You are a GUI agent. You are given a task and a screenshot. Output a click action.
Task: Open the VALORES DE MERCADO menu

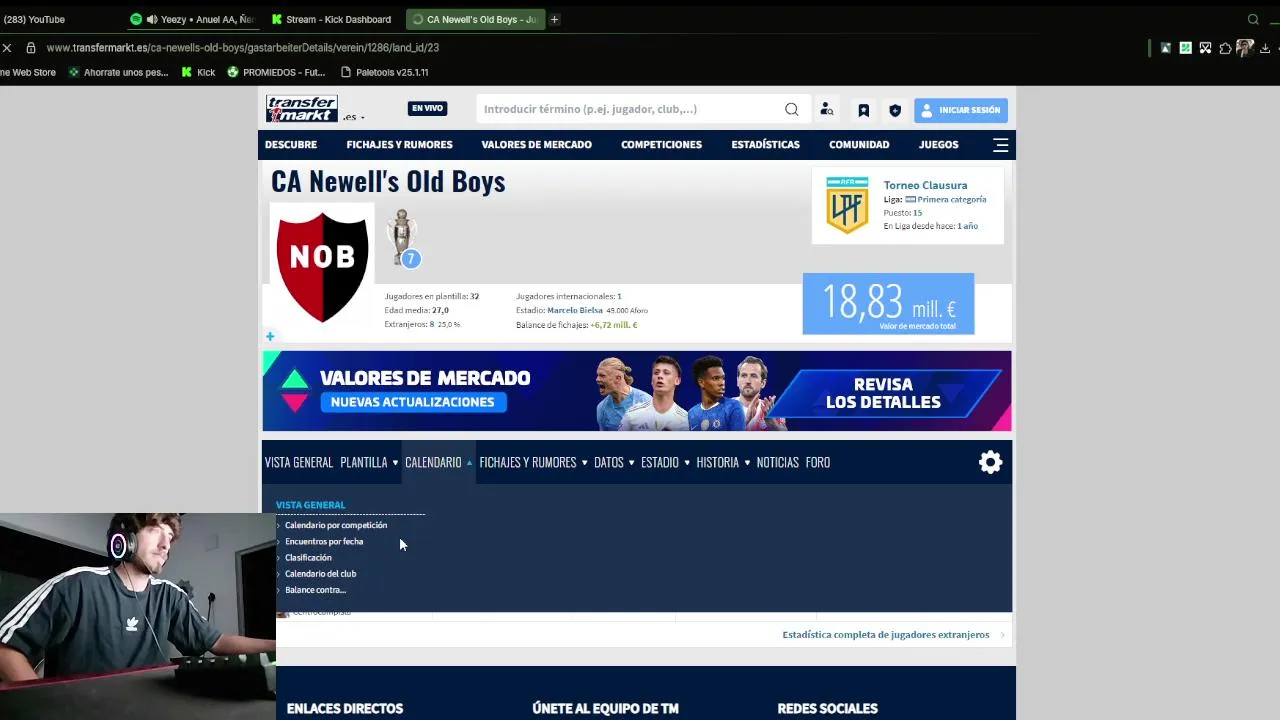[536, 144]
